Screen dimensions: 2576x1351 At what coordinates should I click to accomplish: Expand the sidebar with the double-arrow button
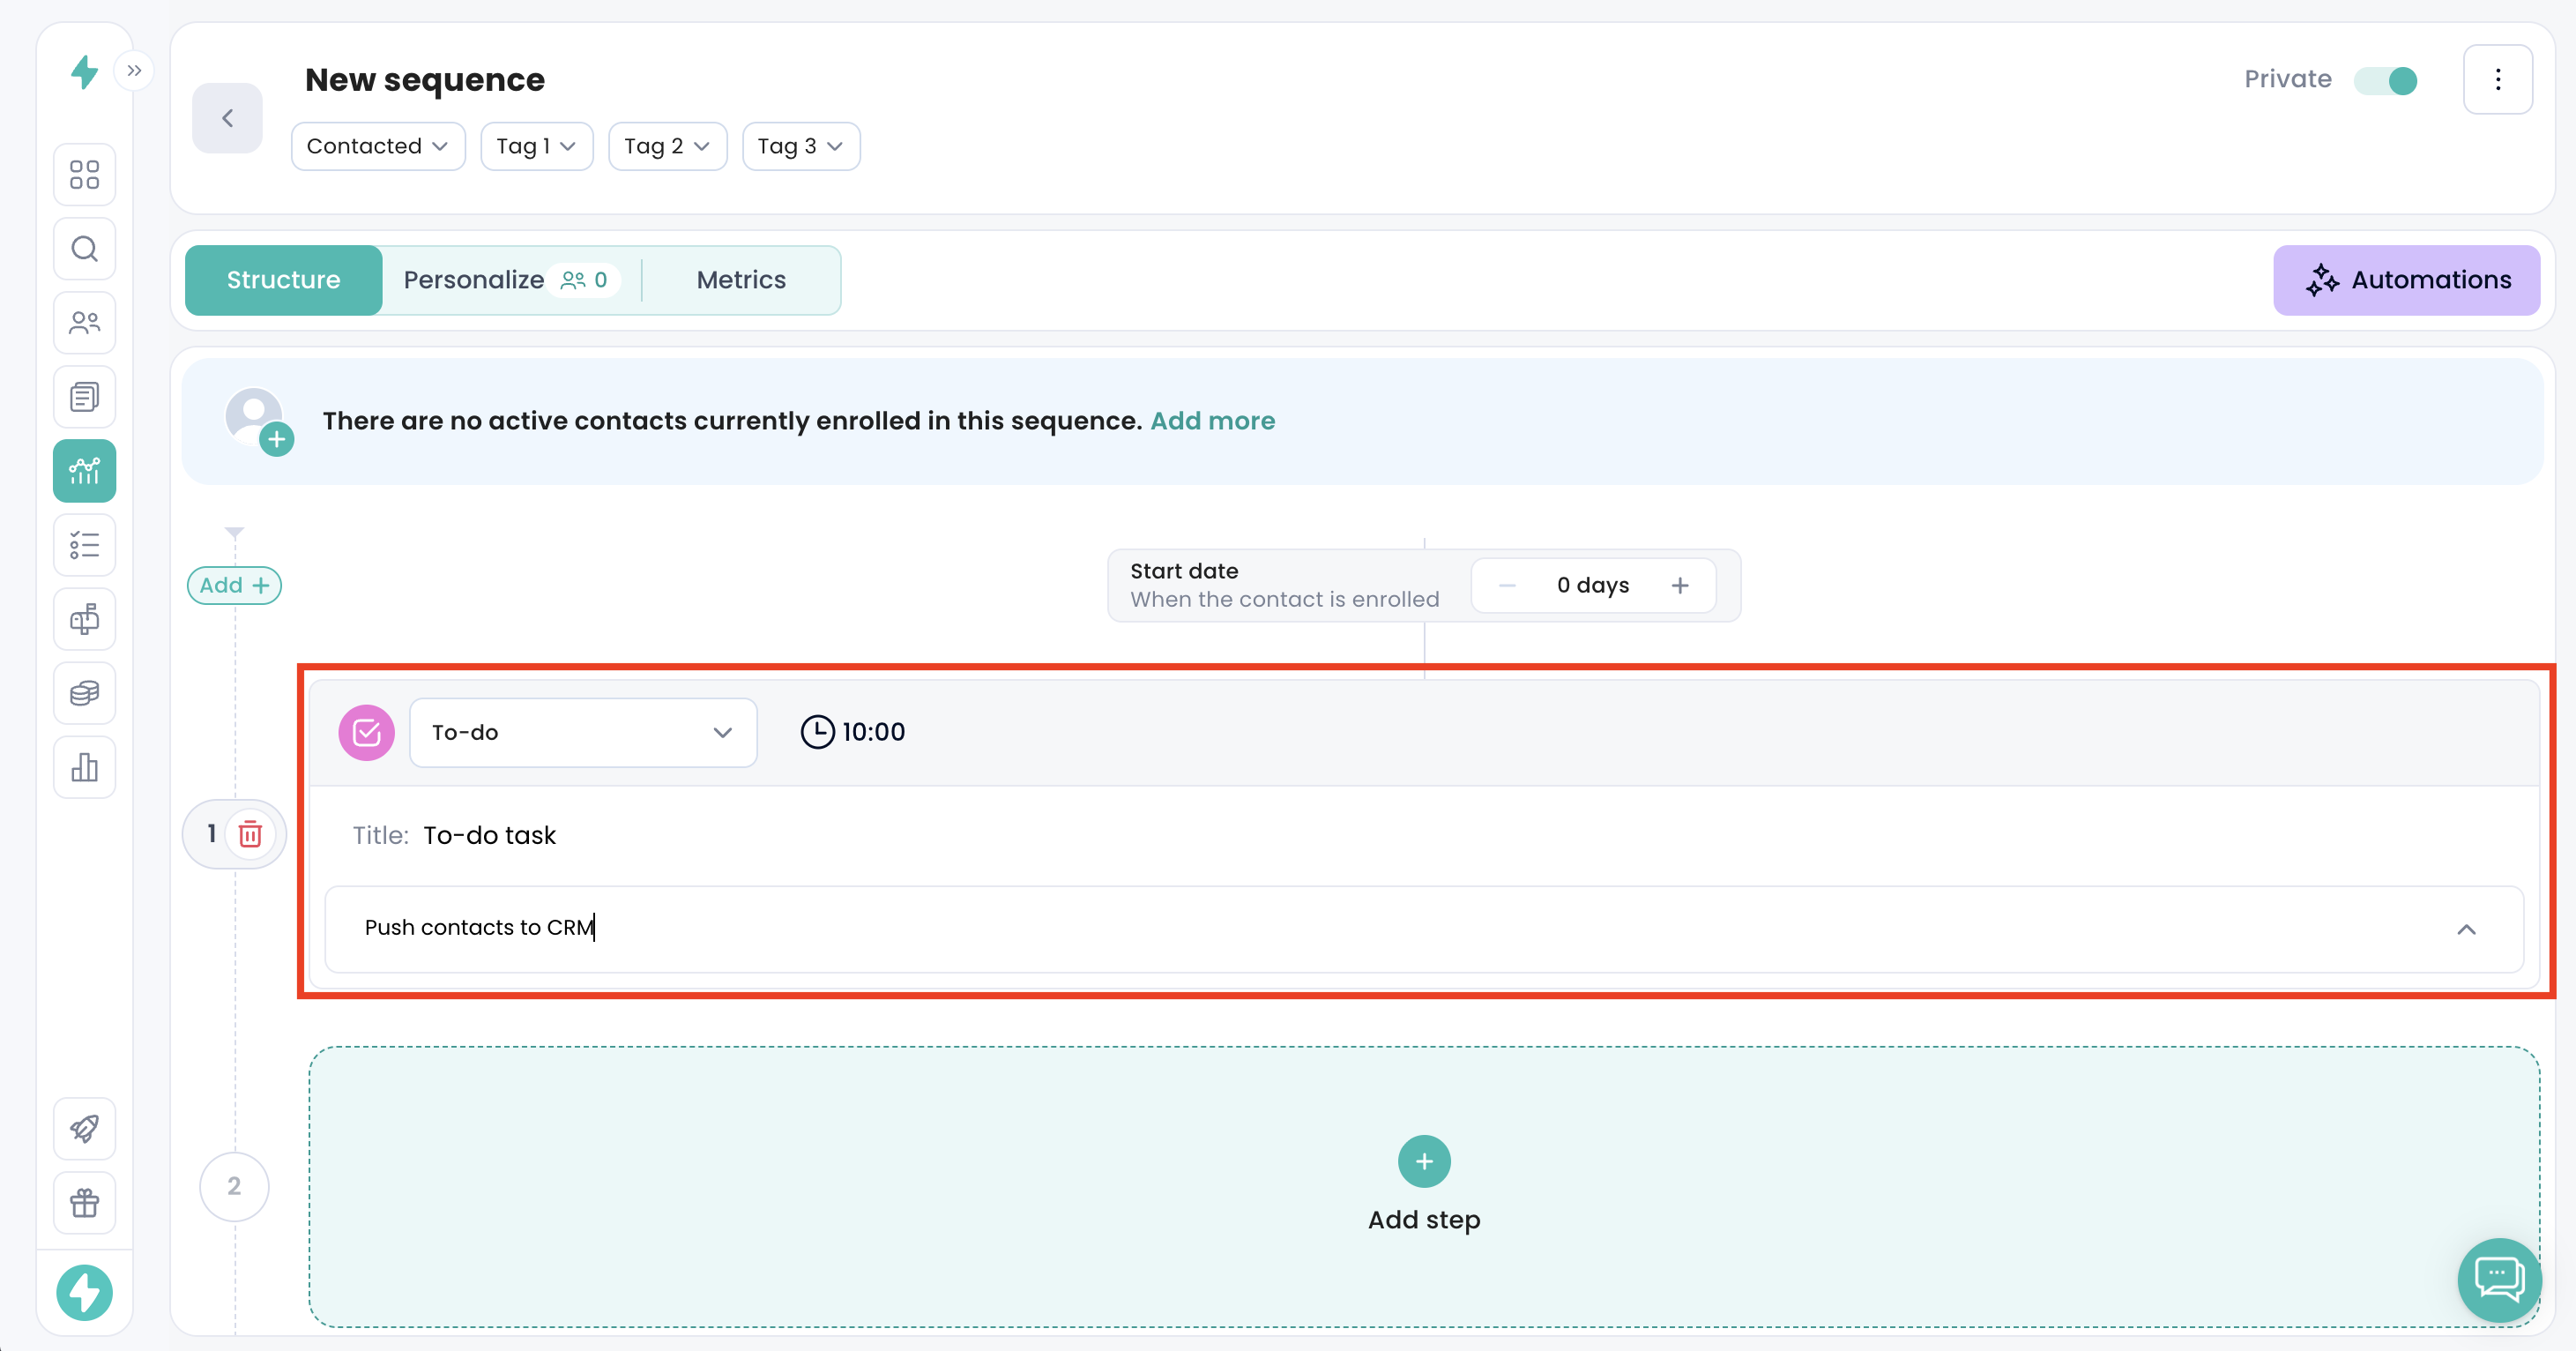(134, 71)
